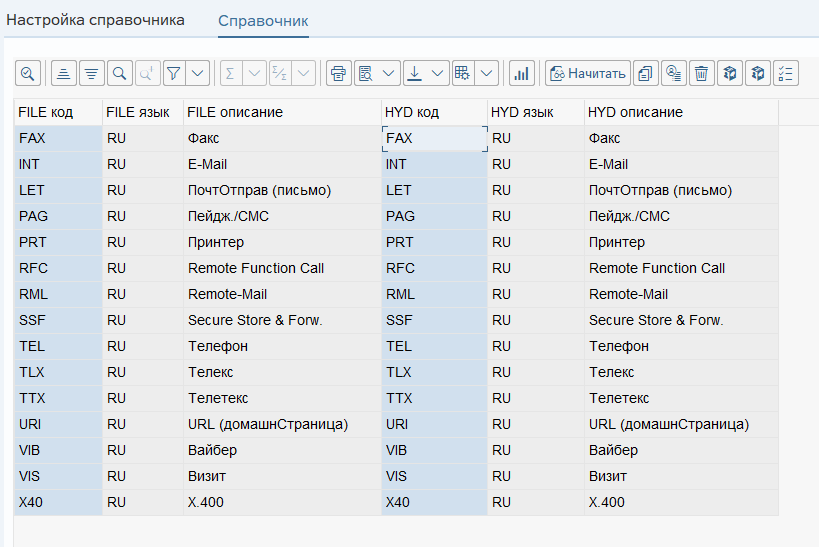Select the Secure Store & Forw. FILE description cell
The image size is (819, 547).
(255, 320)
